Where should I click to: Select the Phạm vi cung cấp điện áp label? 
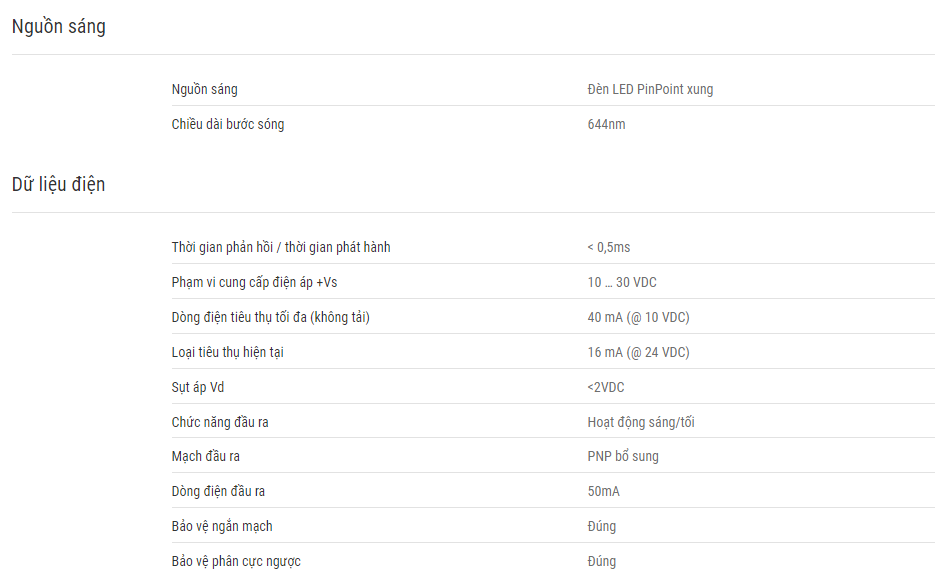click(255, 283)
